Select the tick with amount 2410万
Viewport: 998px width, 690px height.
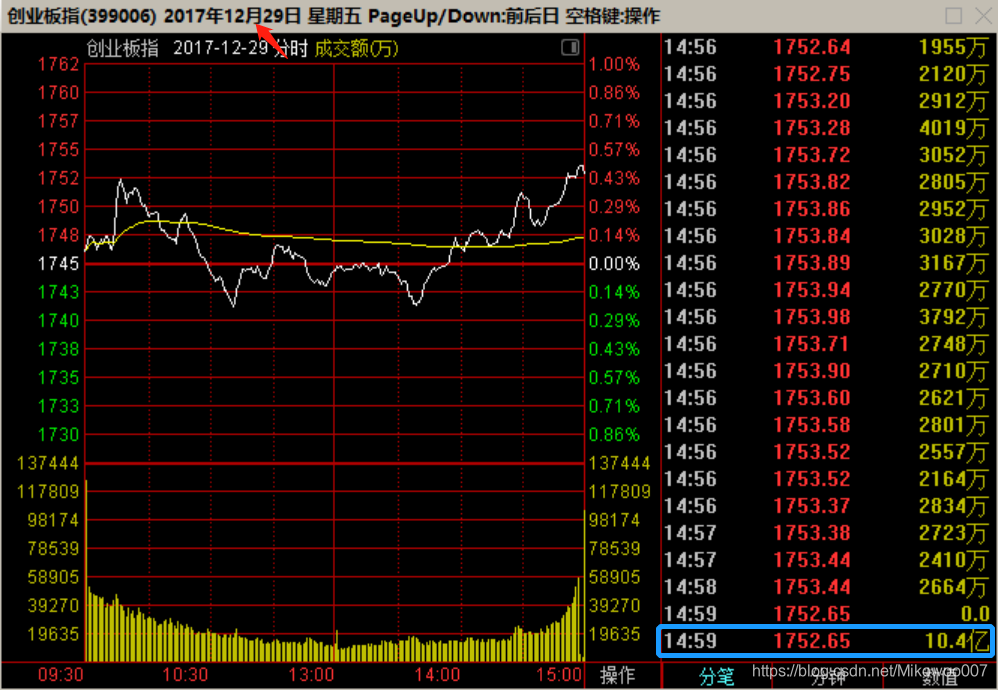[x=827, y=560]
